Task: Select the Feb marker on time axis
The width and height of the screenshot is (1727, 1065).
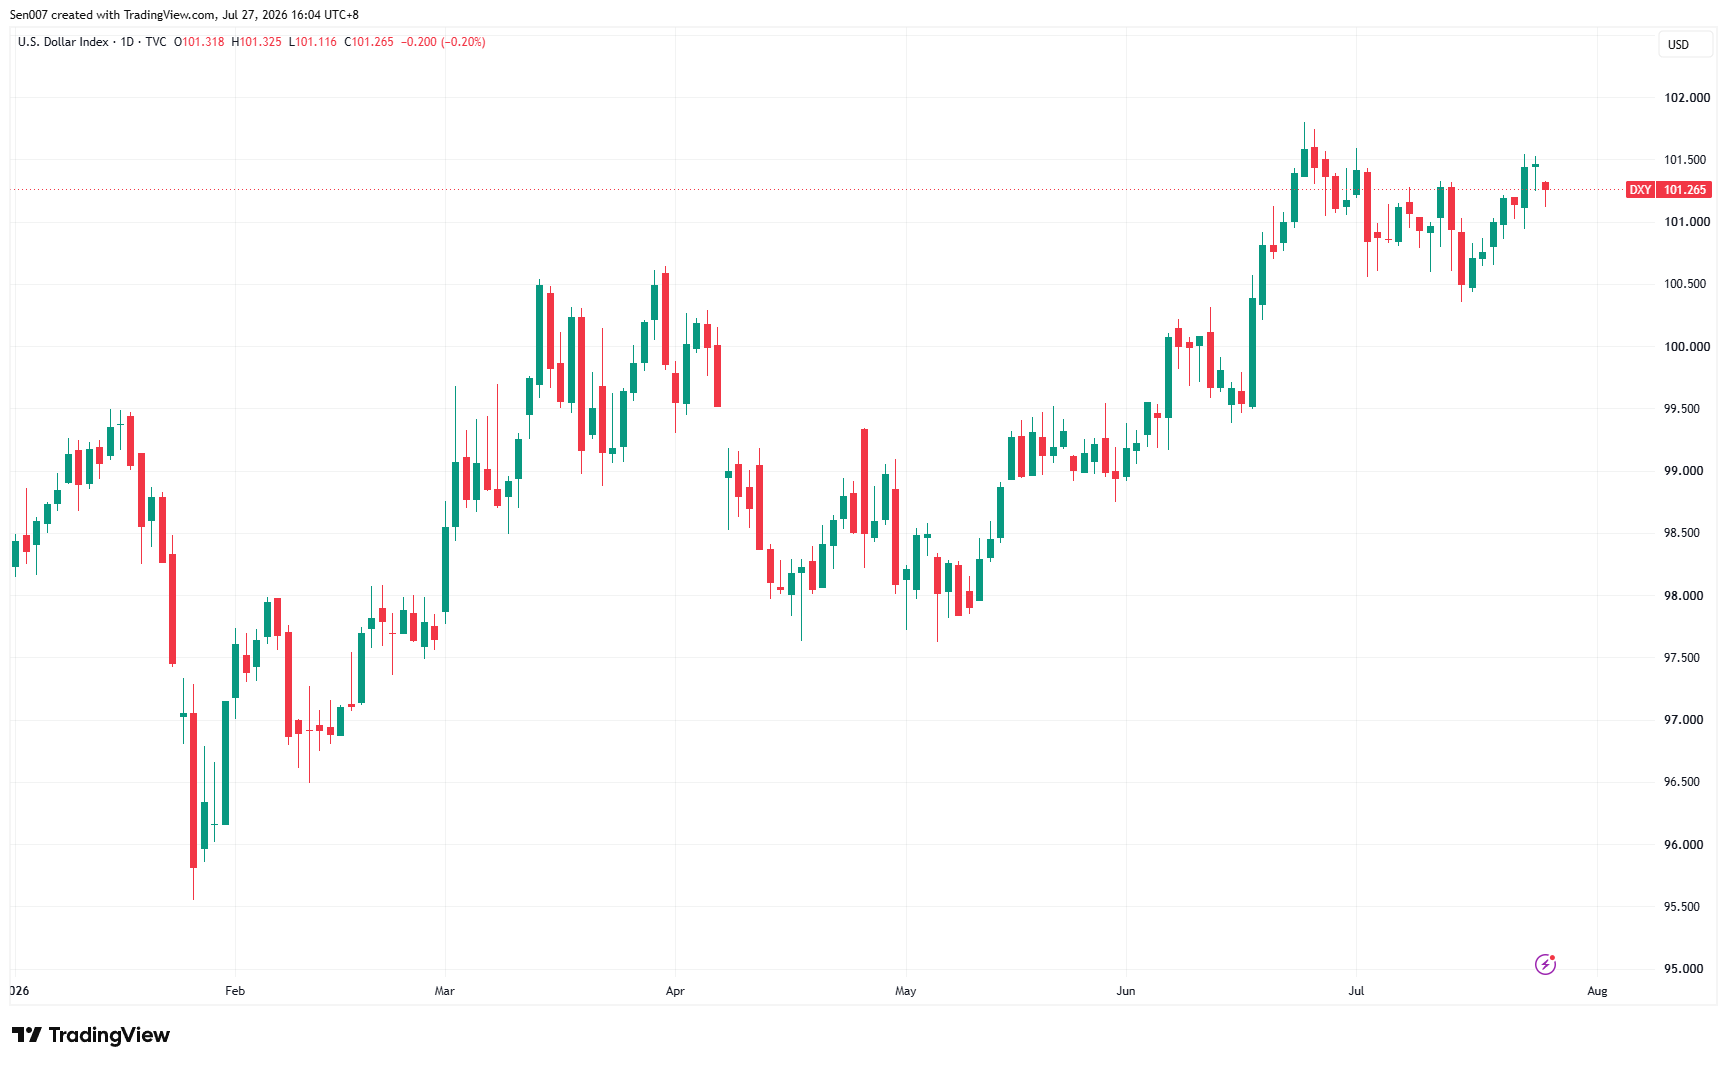Action: (x=235, y=991)
